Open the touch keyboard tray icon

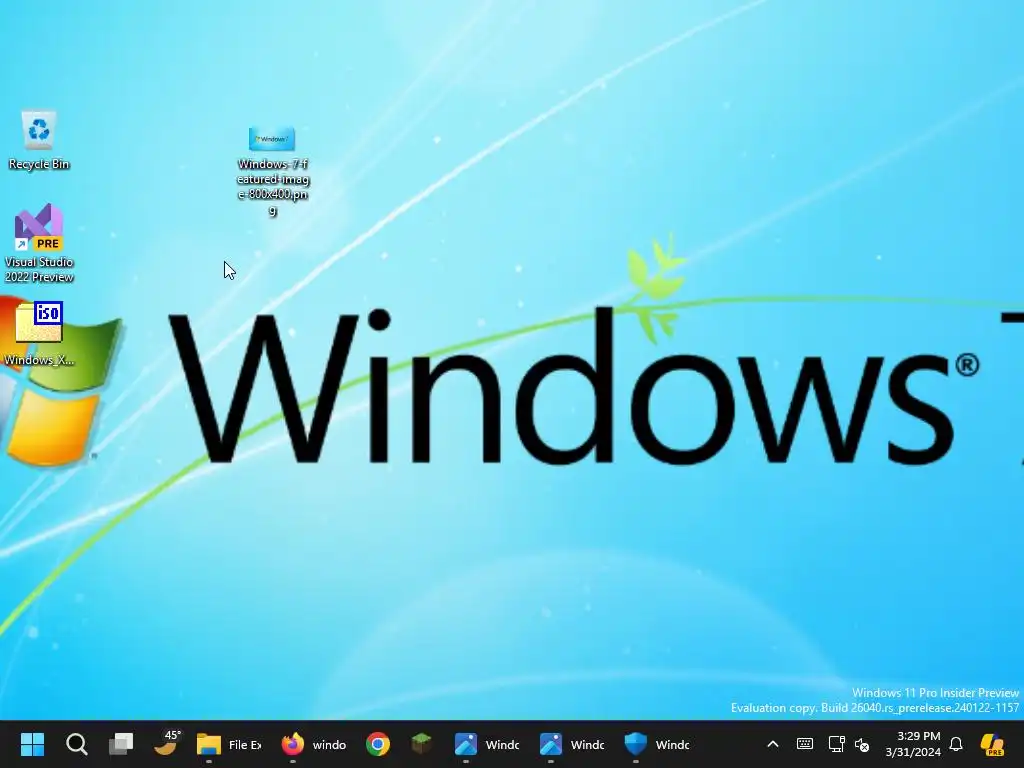tap(805, 744)
